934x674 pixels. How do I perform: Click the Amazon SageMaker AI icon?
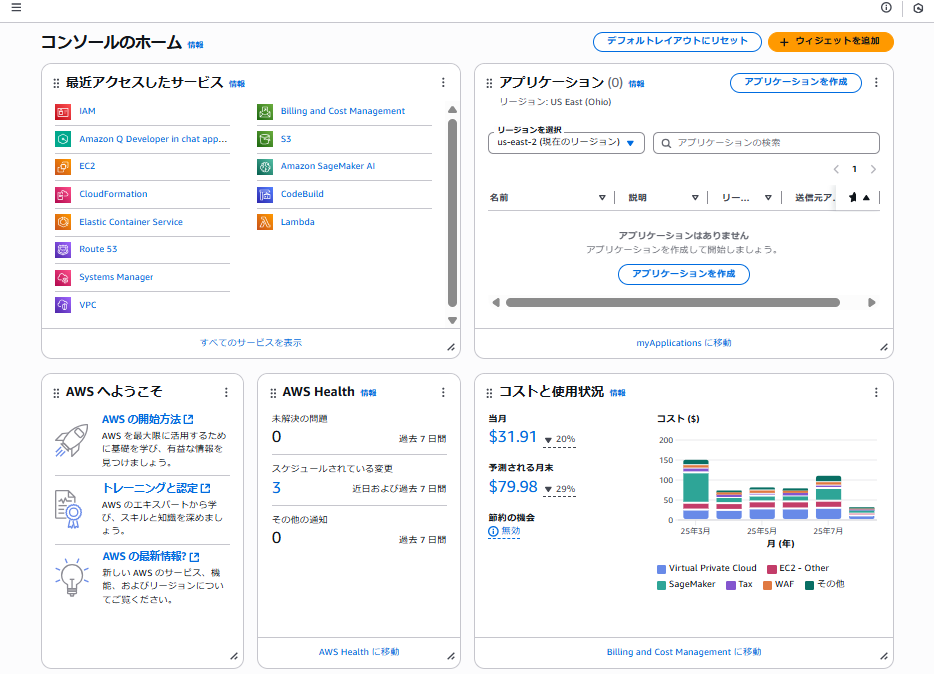pyautogui.click(x=264, y=166)
